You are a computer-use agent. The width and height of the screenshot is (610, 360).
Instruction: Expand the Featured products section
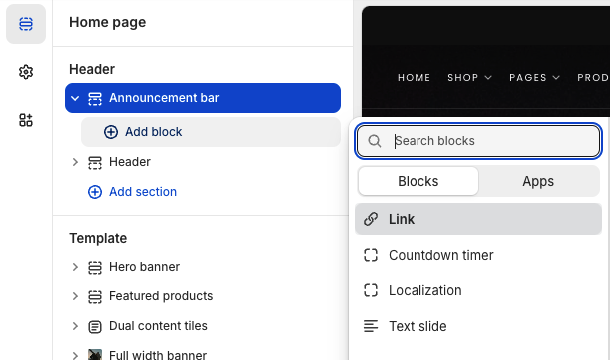[x=75, y=297]
